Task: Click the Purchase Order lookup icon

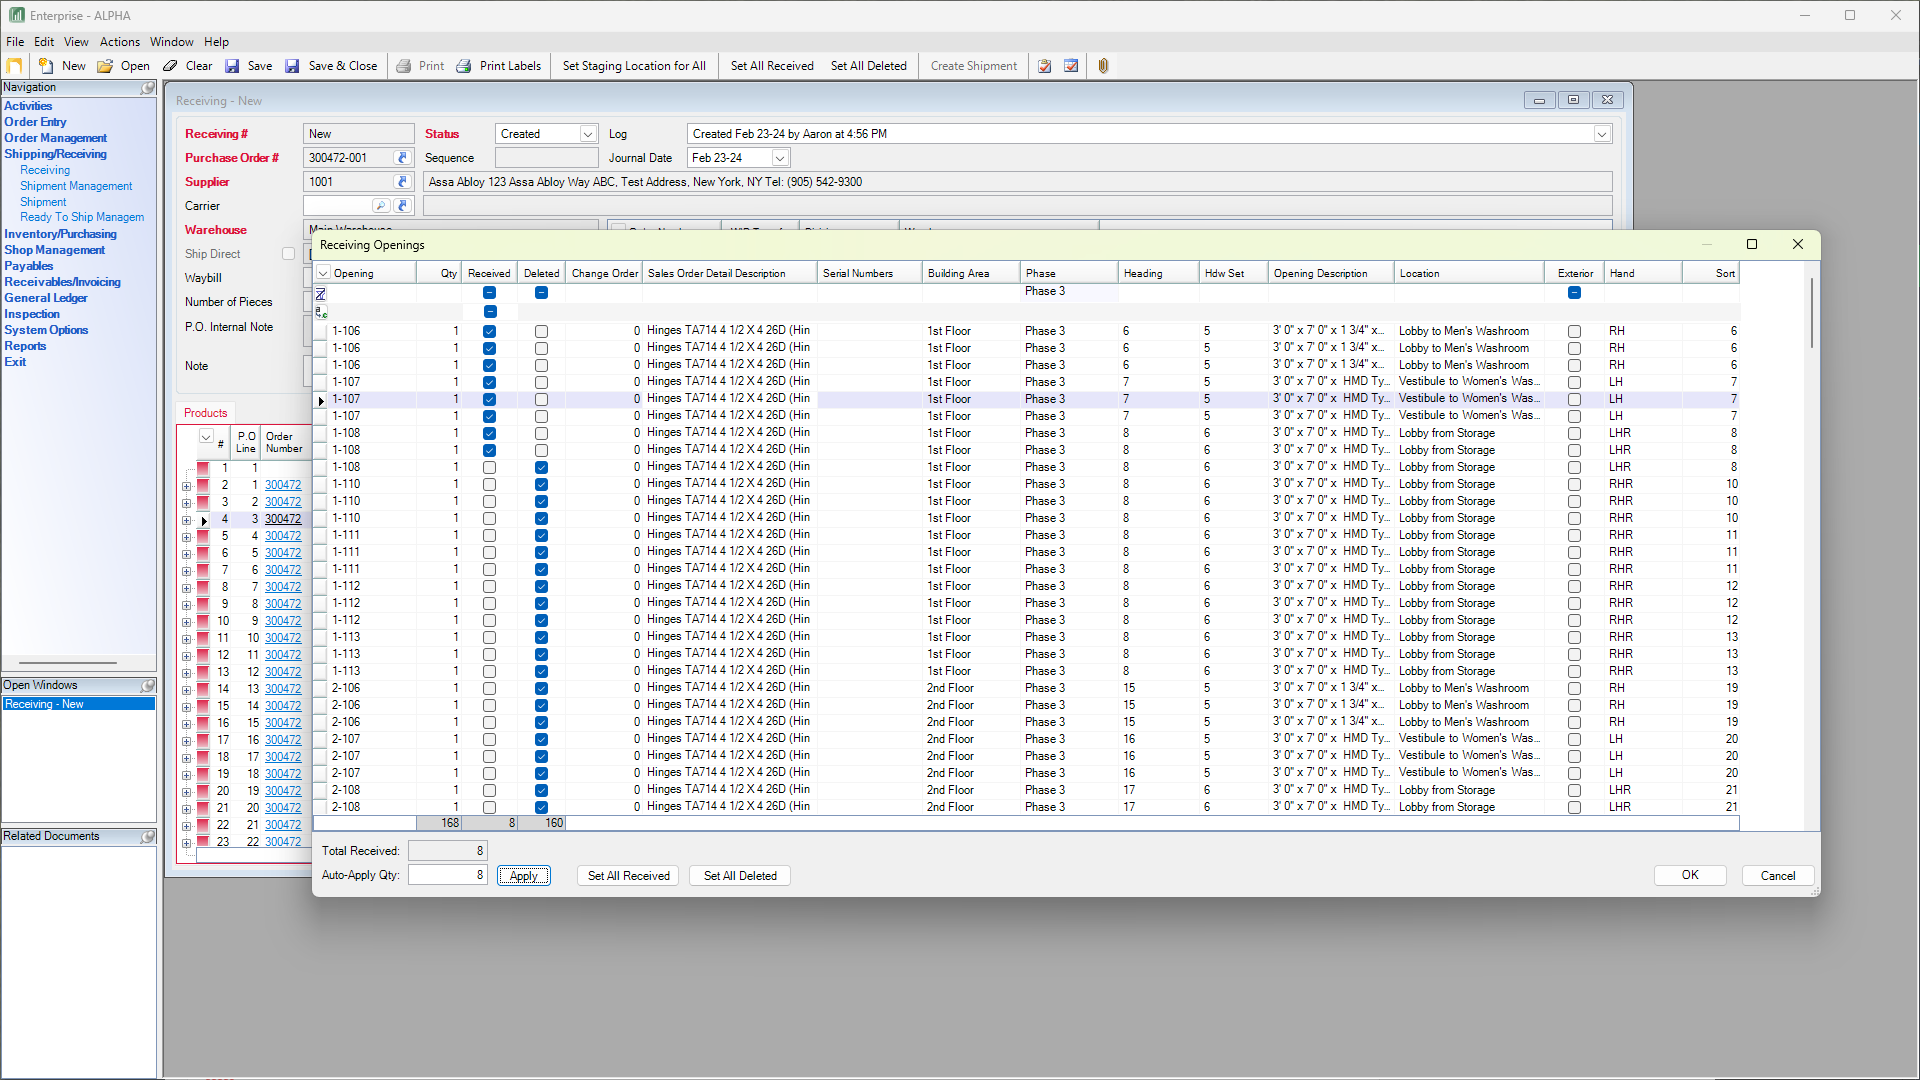Action: coord(402,158)
